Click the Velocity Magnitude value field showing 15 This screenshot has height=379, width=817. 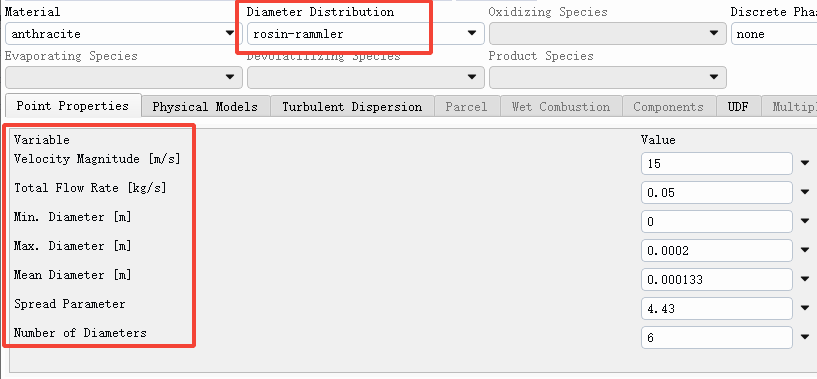point(717,164)
